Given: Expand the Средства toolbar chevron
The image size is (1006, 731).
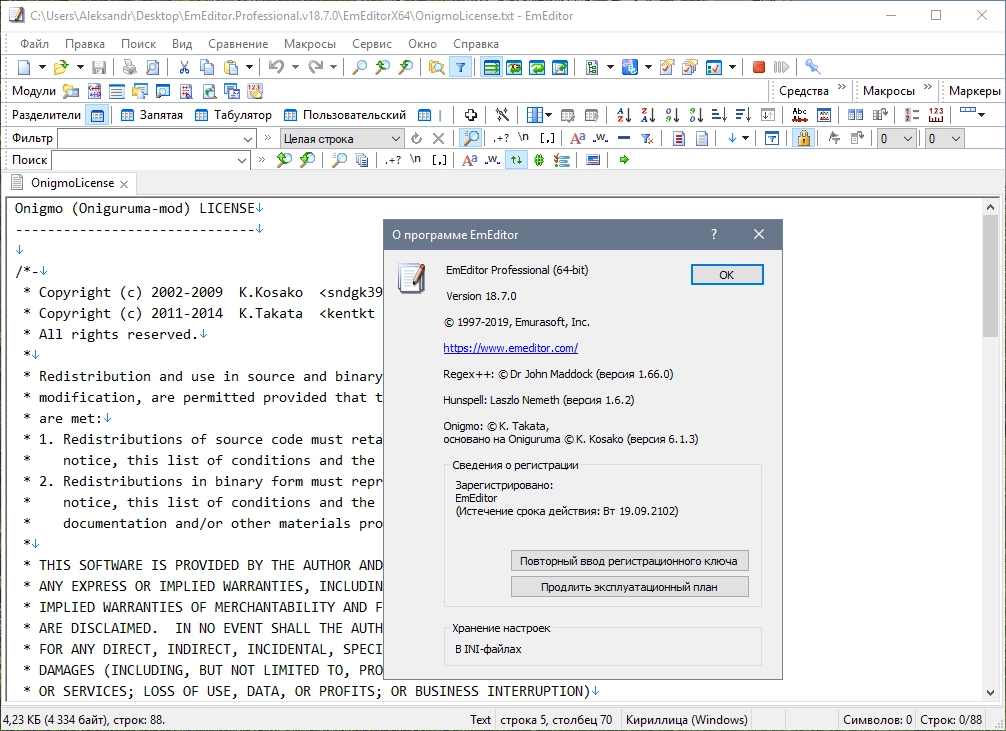Looking at the screenshot, I should [x=842, y=87].
